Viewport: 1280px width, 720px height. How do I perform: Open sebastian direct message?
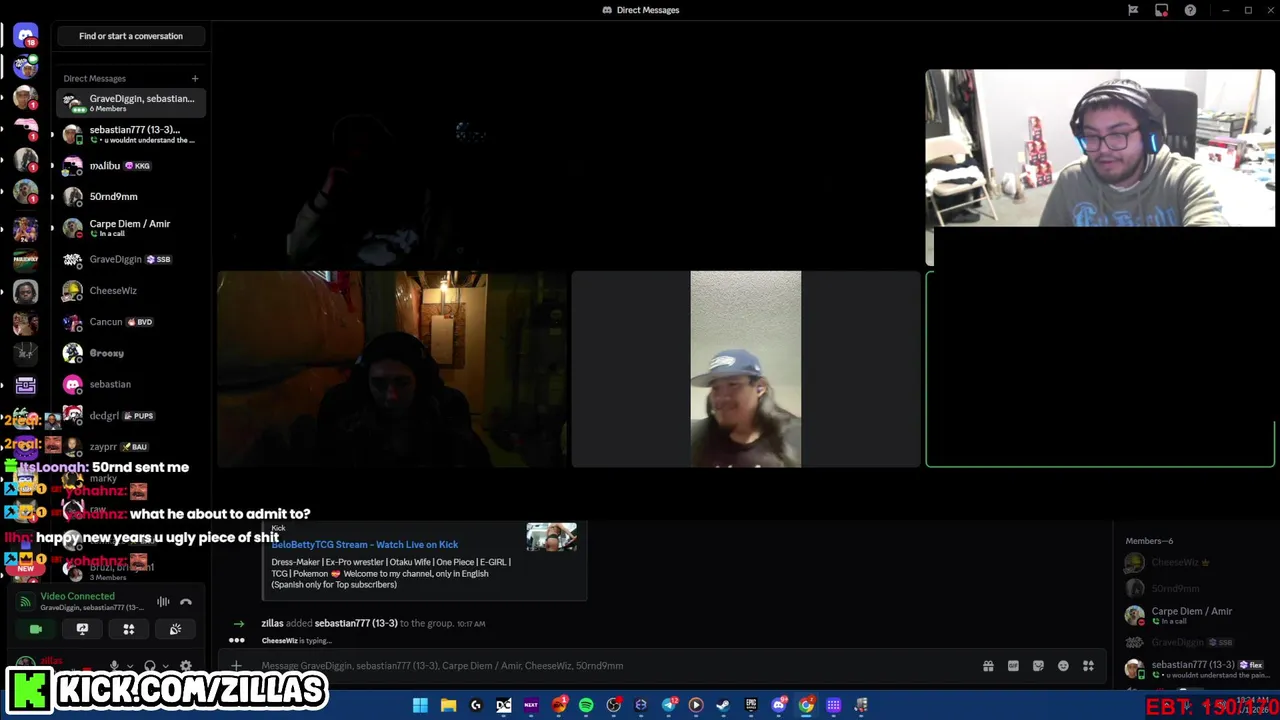coord(131,384)
